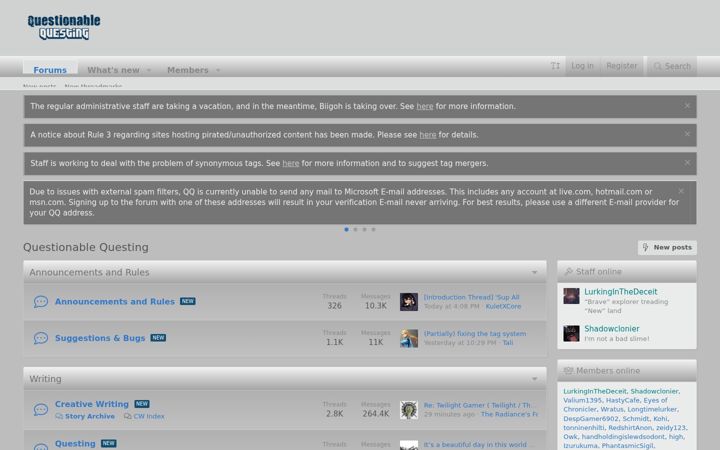Open DespGamer6902 in Members online list

tap(591, 419)
